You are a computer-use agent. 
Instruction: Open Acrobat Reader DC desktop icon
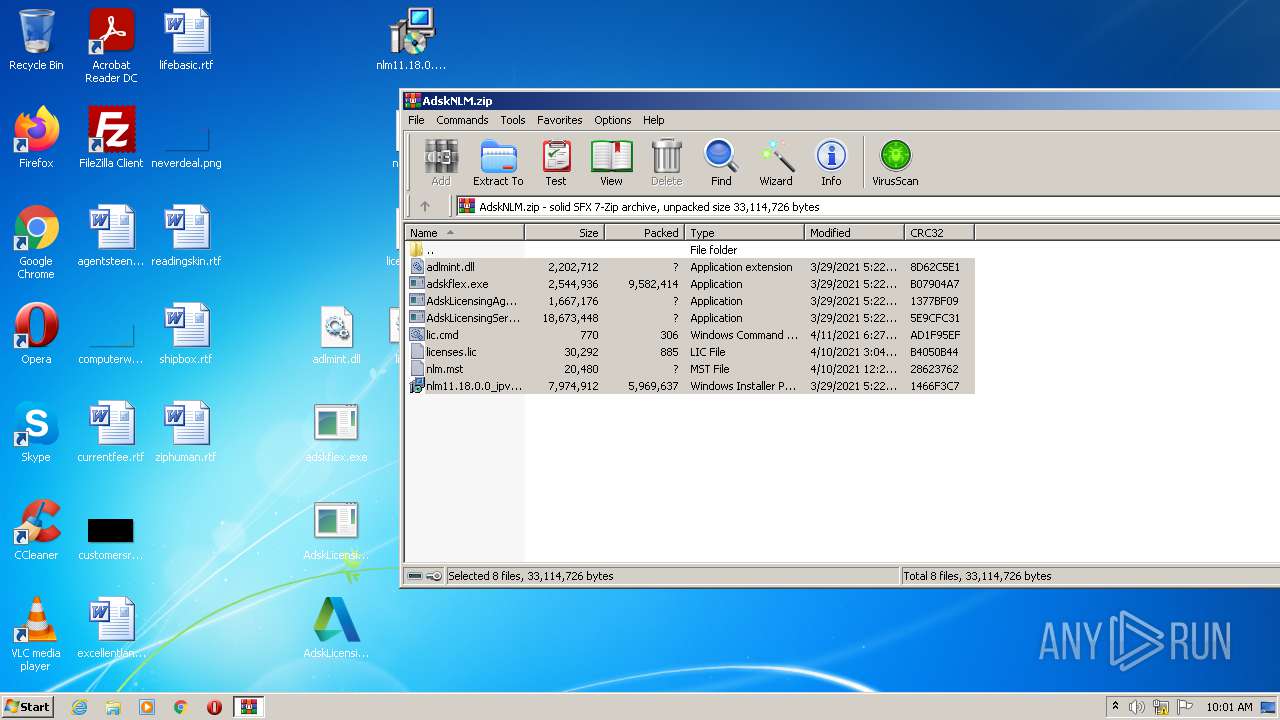111,46
